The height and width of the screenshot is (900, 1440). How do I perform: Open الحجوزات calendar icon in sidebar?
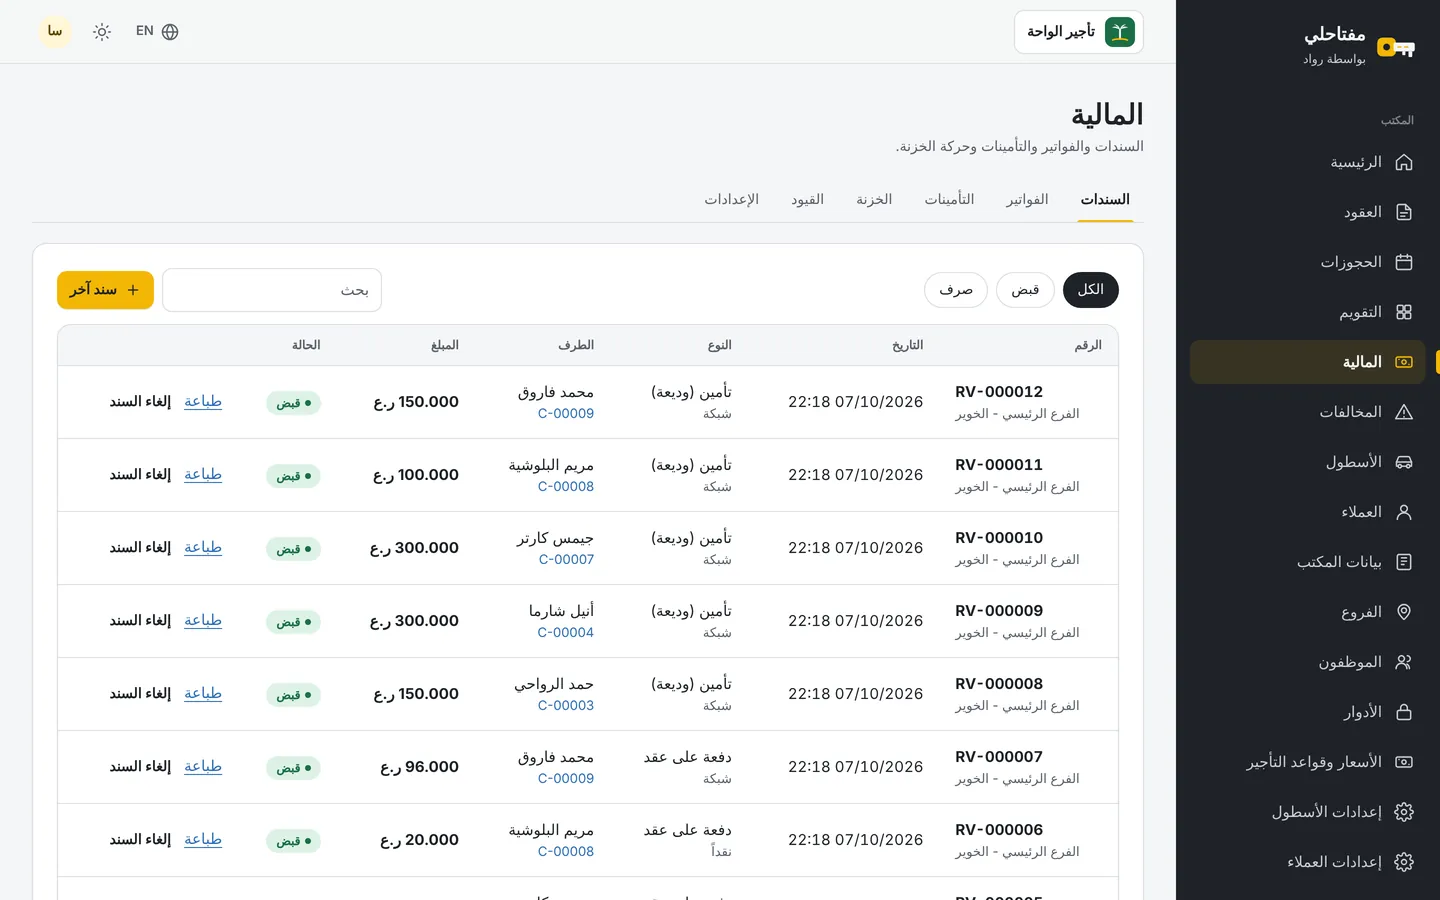(1404, 262)
